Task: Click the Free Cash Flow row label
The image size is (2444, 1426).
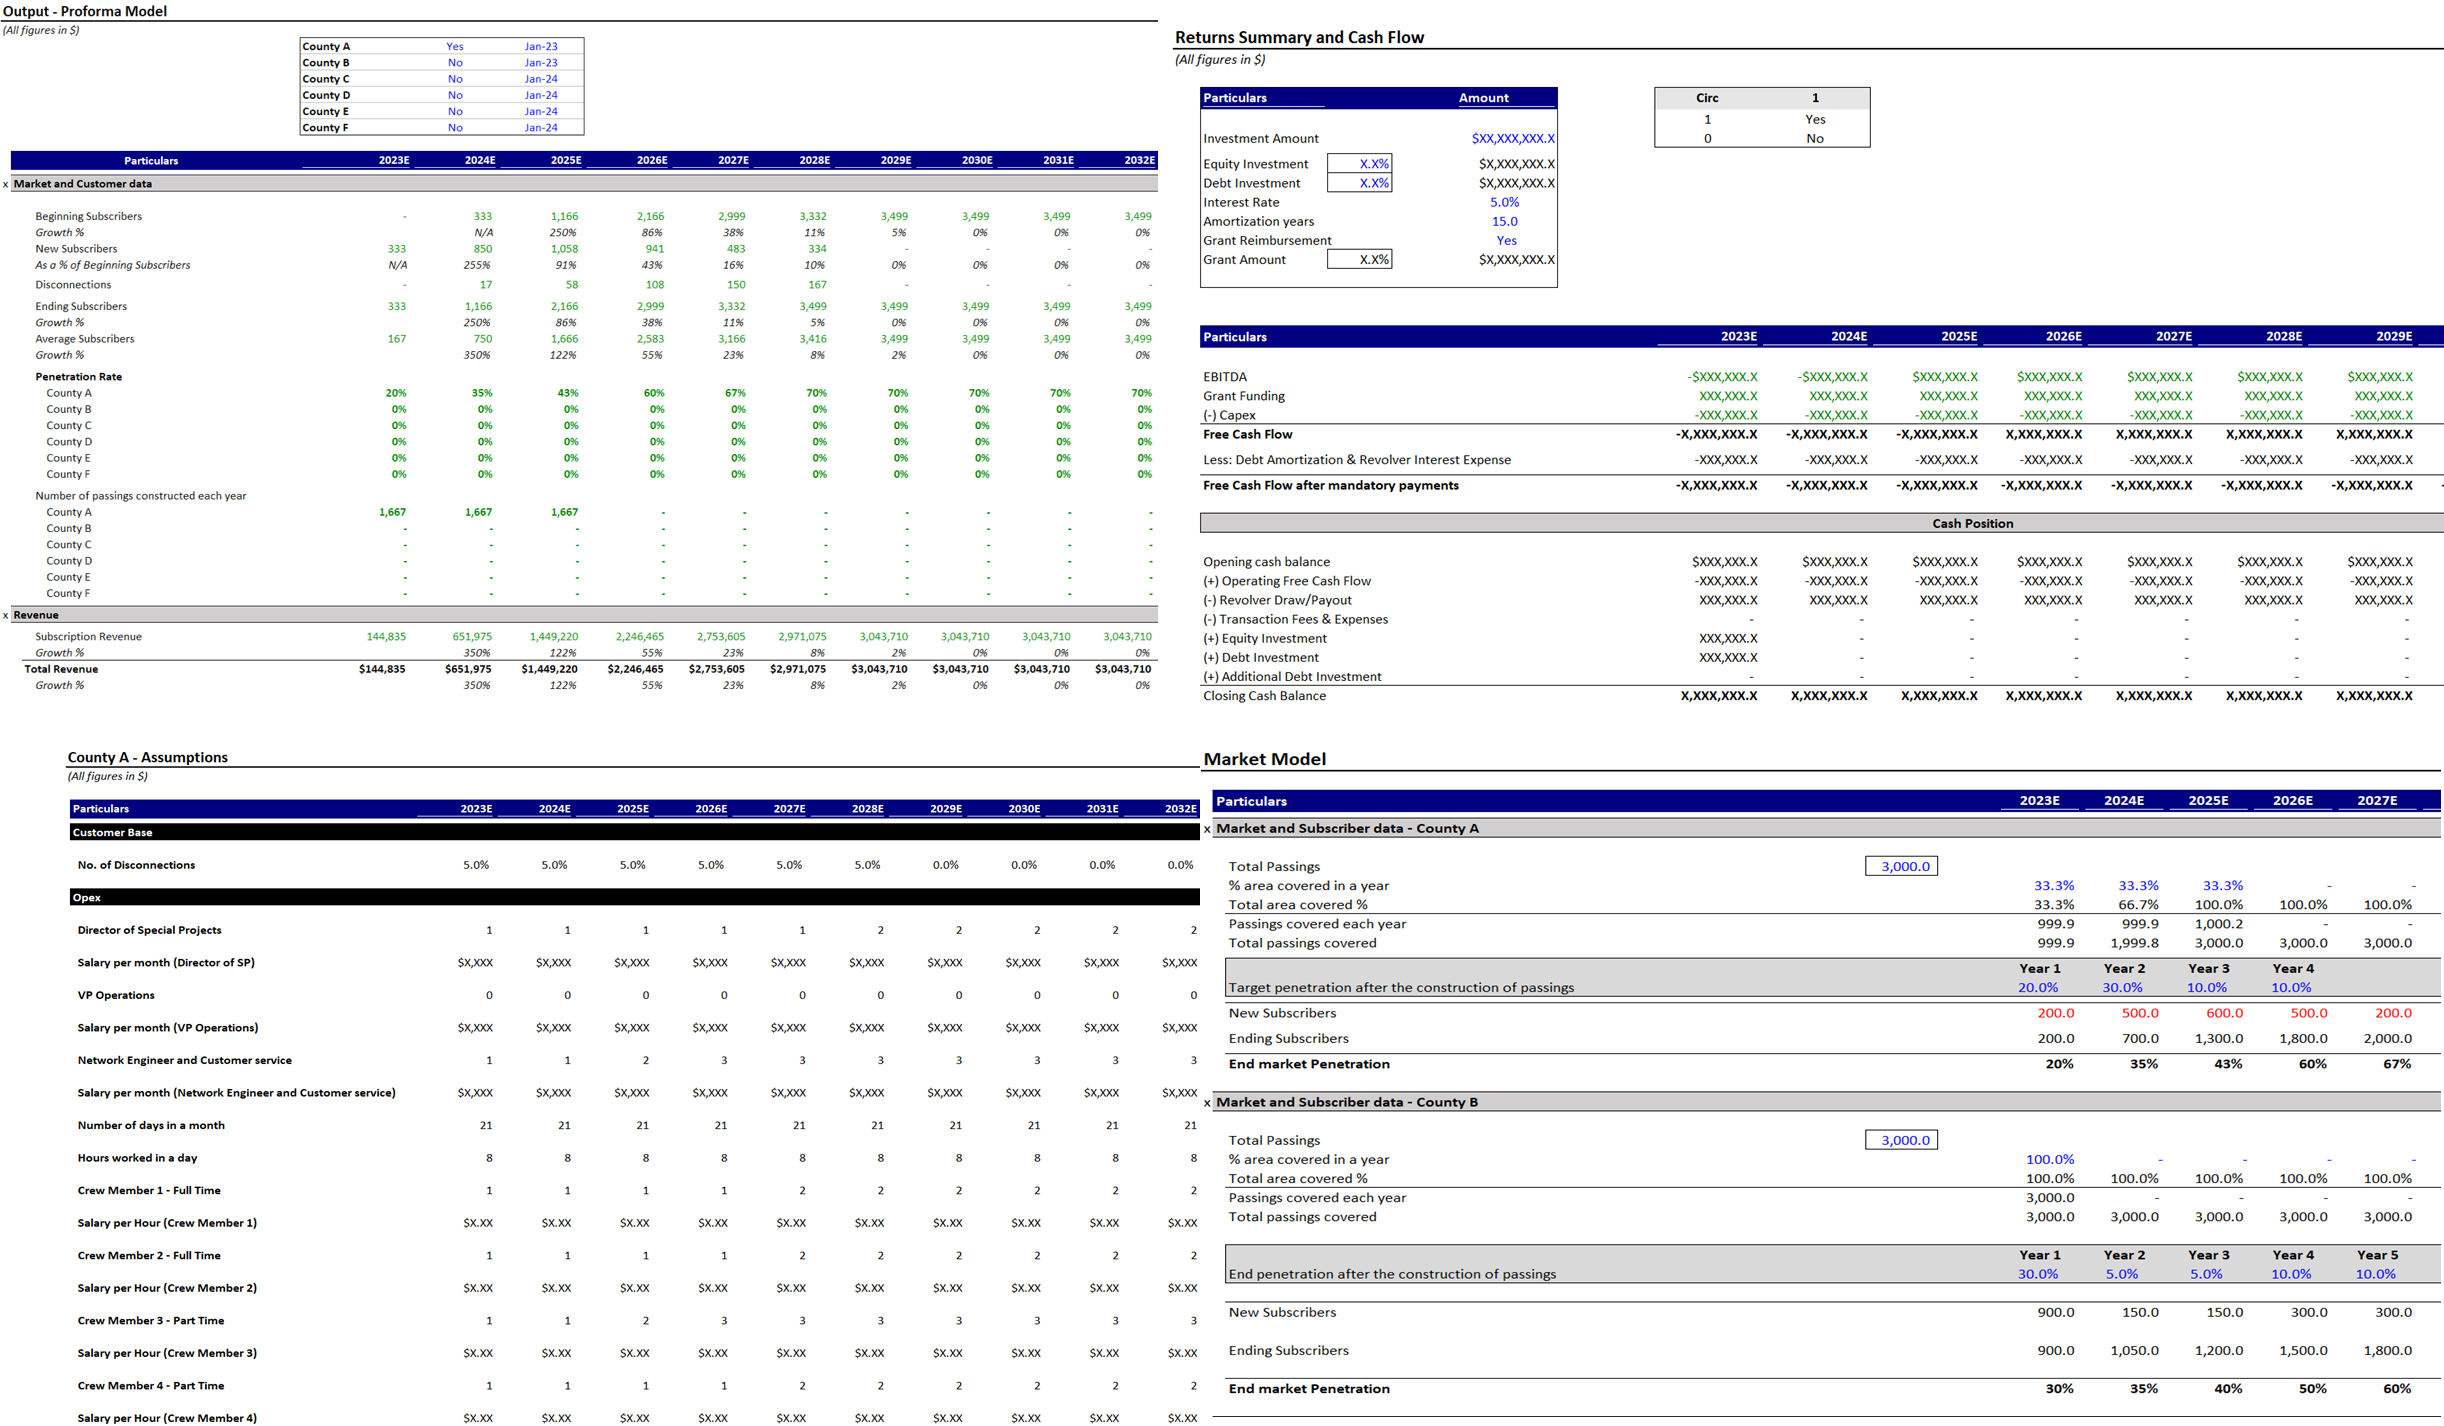Action: pyautogui.click(x=1247, y=435)
